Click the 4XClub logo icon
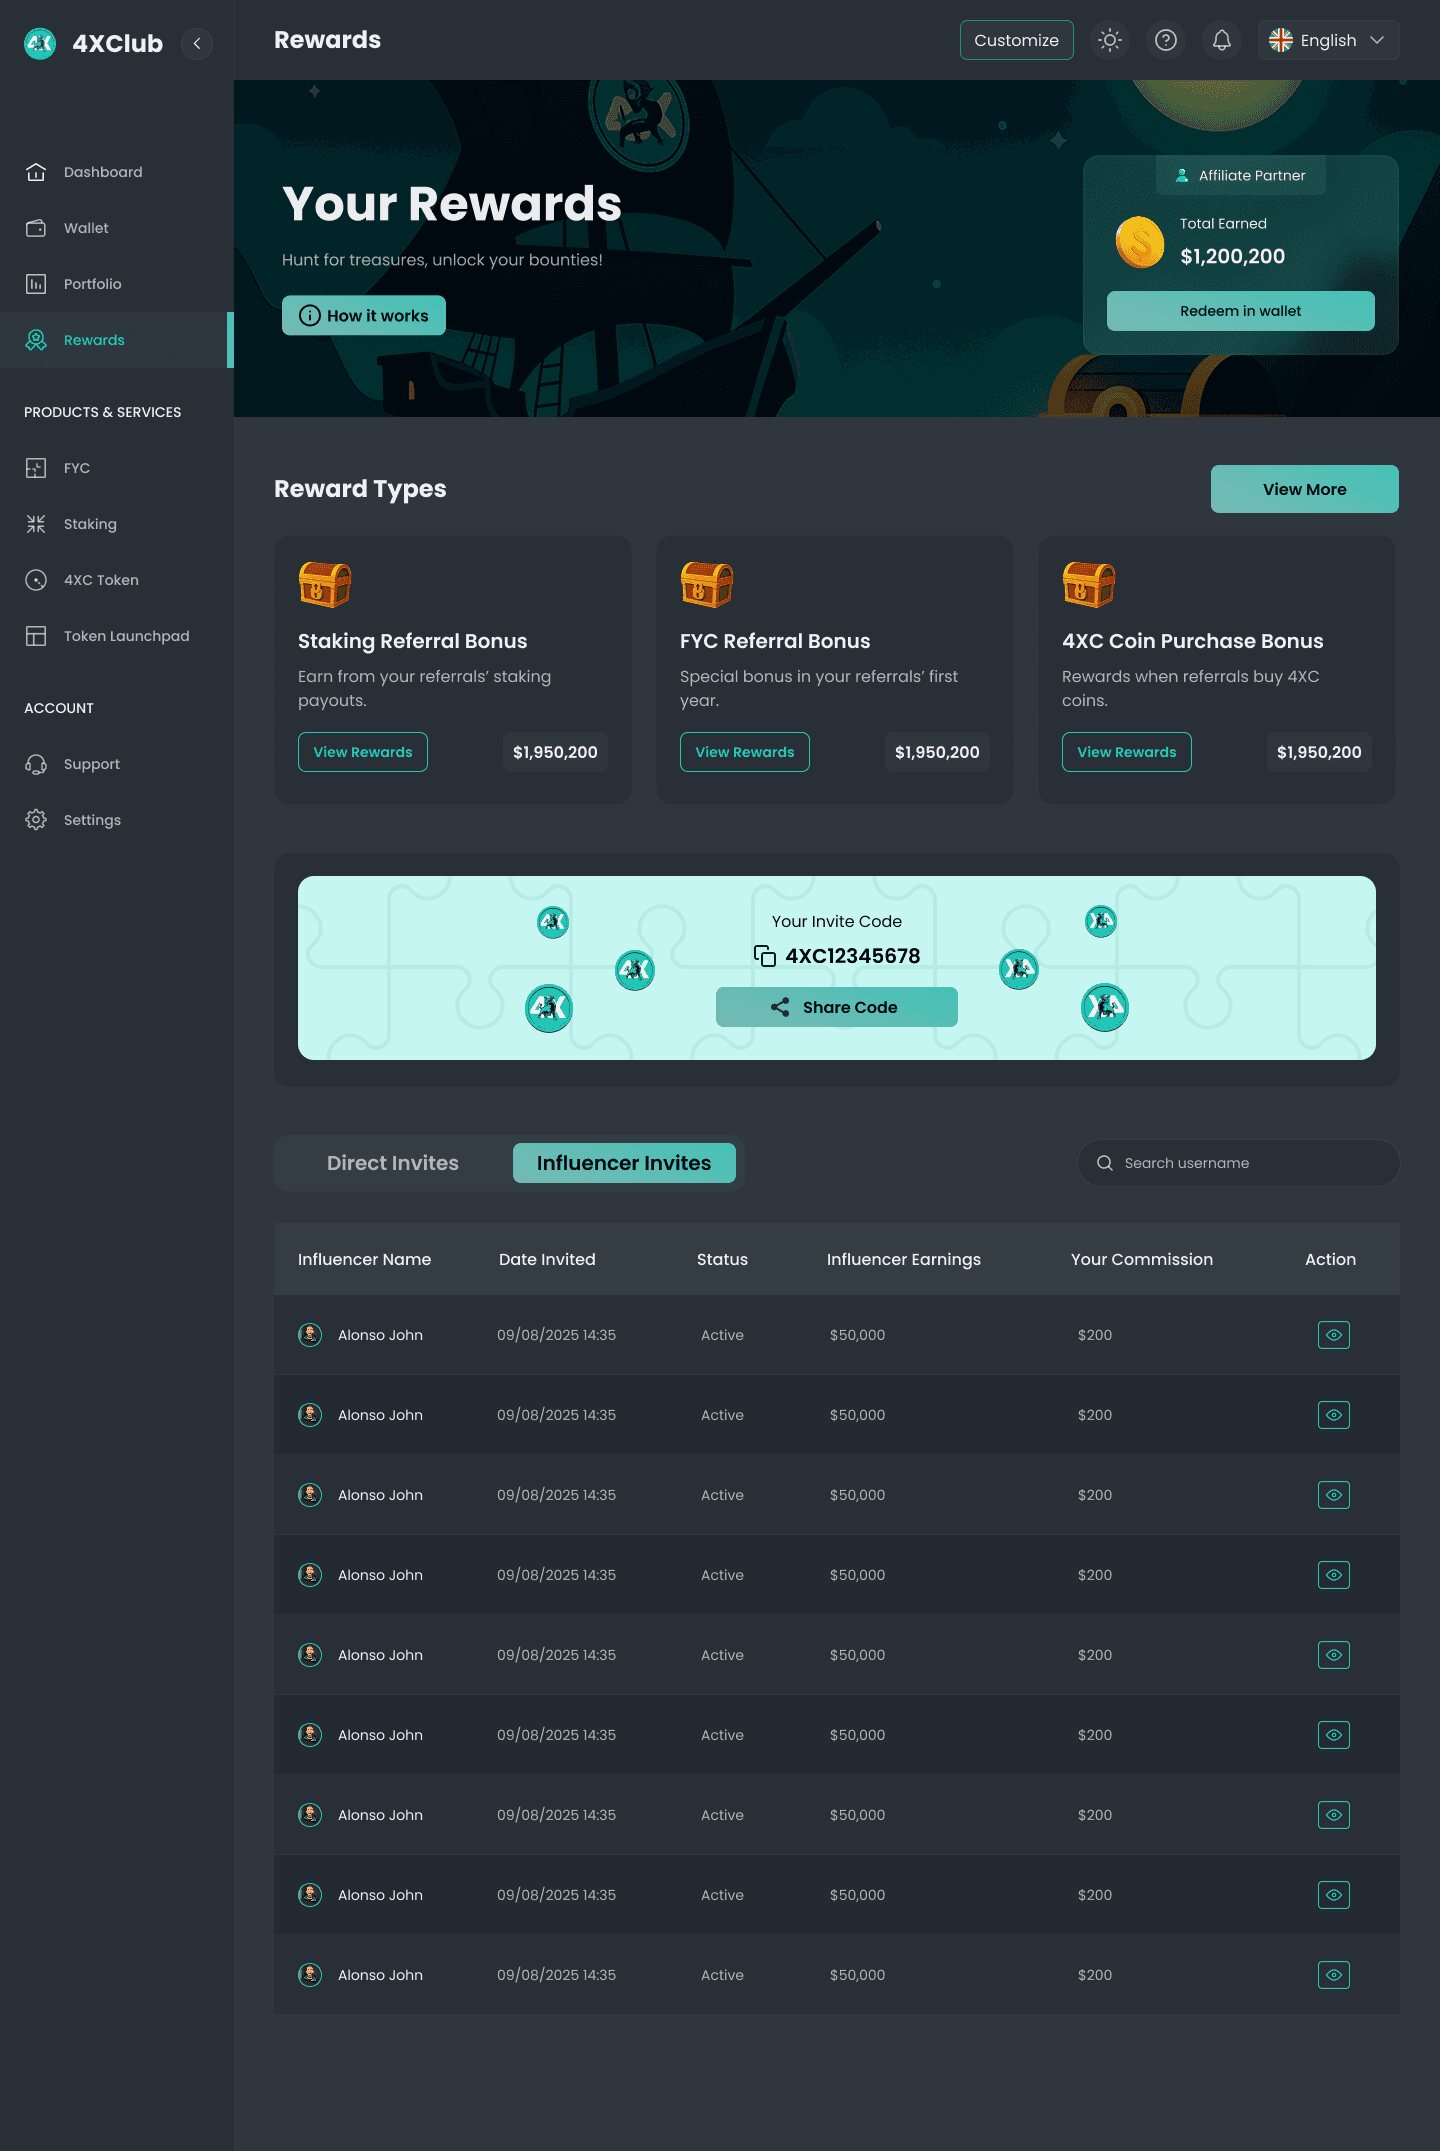Image resolution: width=1440 pixels, height=2151 pixels. [x=40, y=43]
